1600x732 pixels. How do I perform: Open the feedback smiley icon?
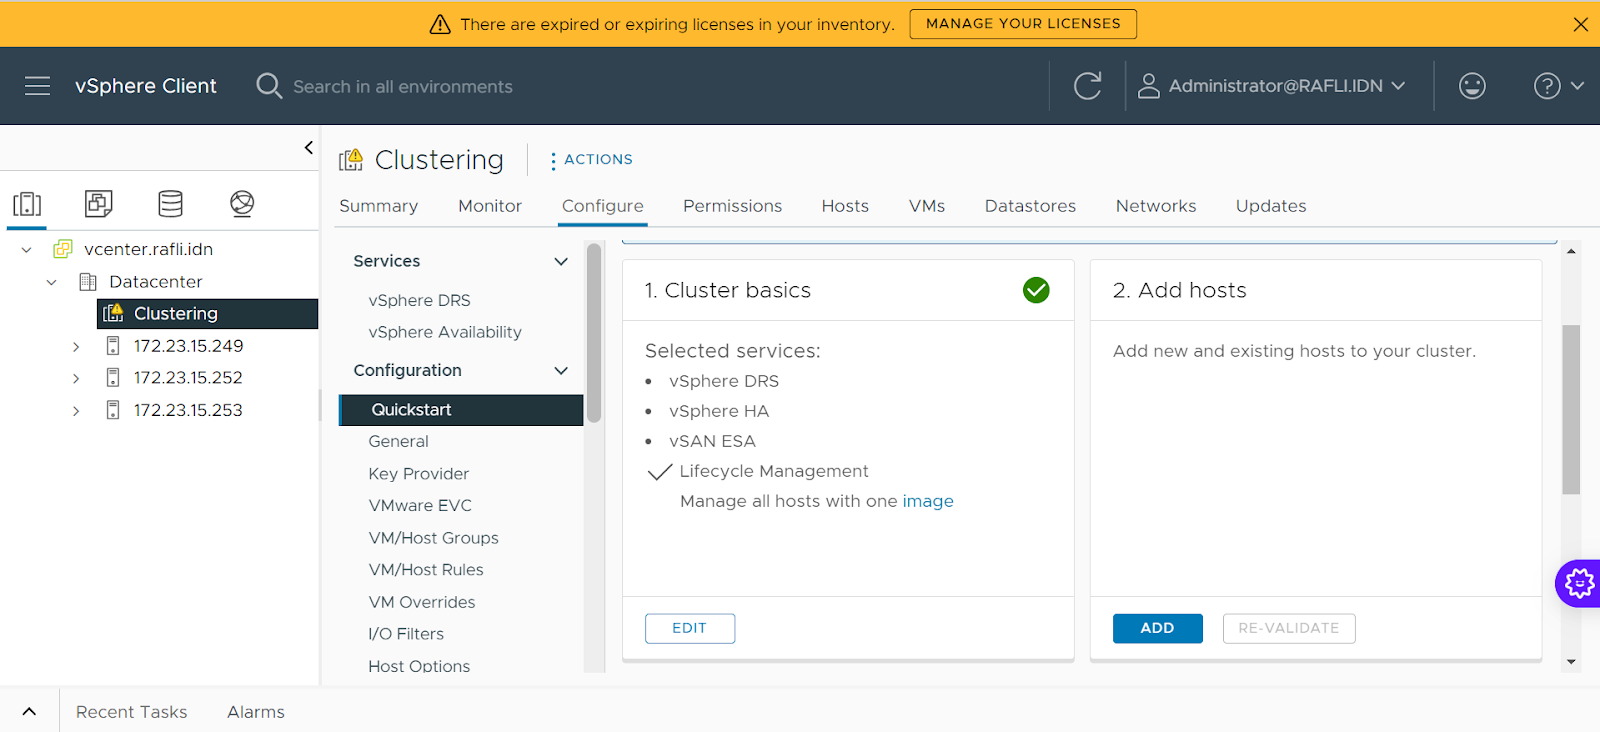1472,86
